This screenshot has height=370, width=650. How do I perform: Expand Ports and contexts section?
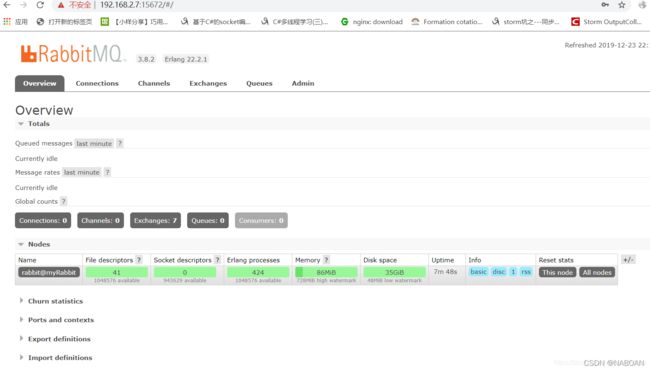tap(57, 320)
